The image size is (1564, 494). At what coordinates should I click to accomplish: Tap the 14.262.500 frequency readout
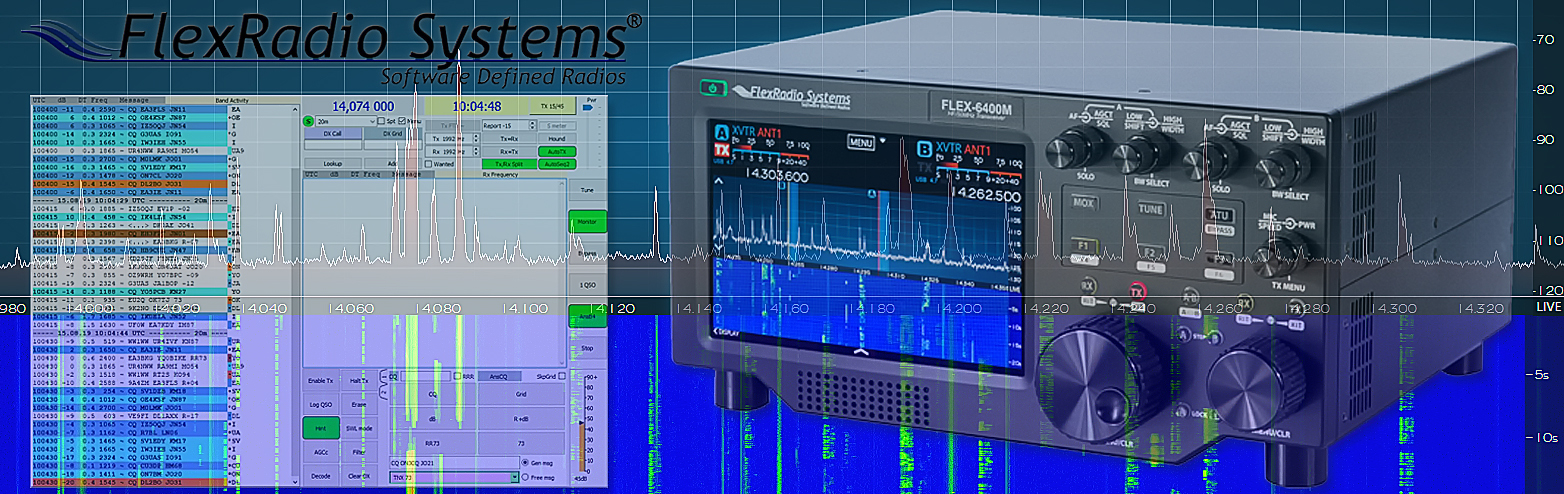(986, 195)
